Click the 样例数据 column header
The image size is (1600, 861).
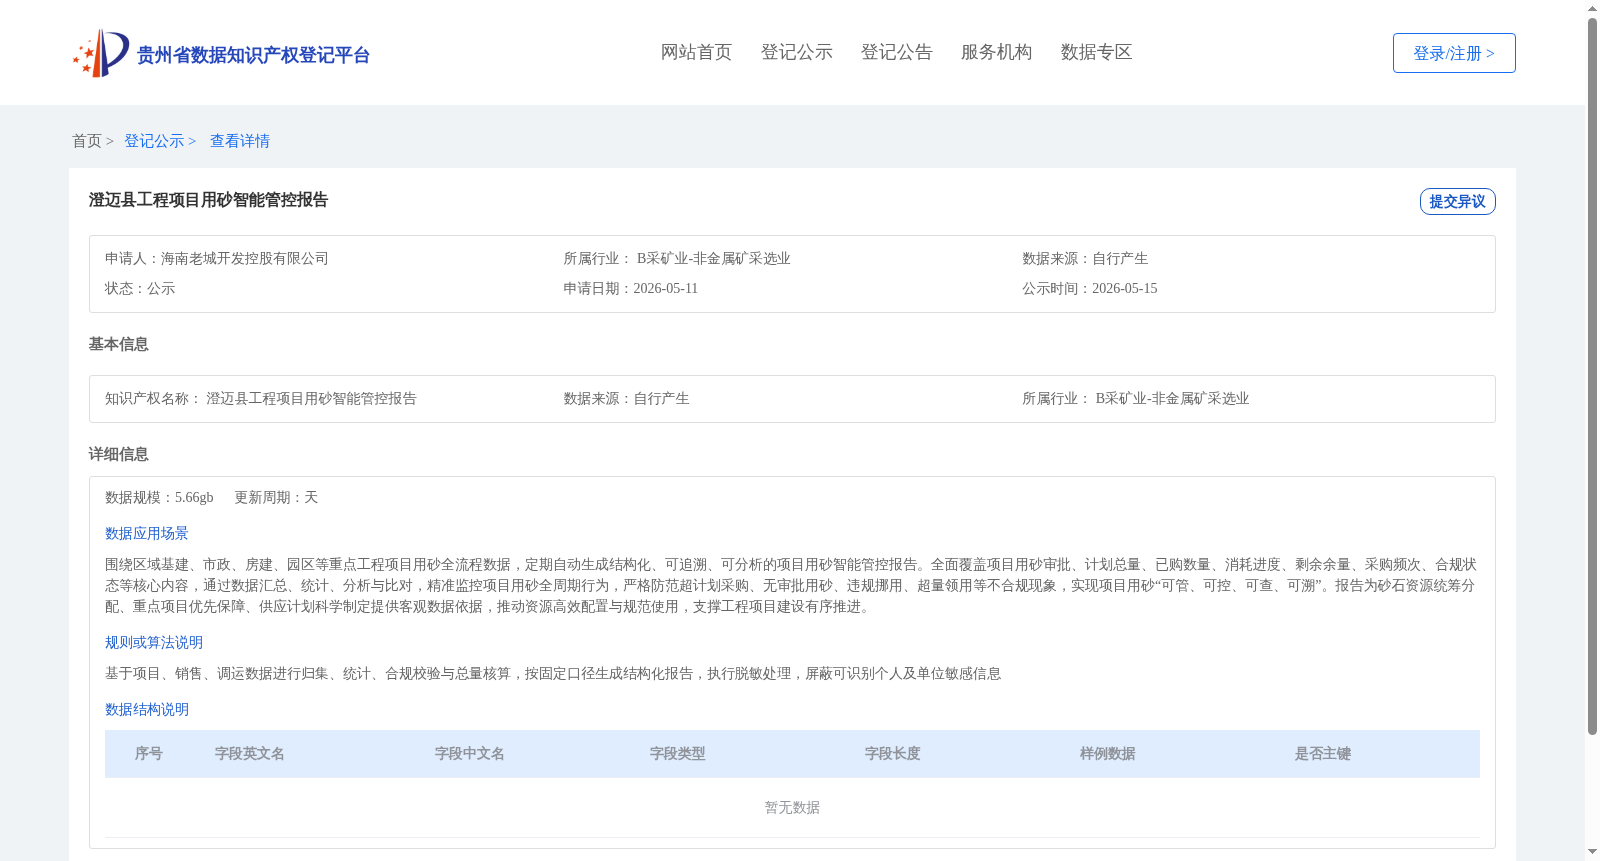click(1108, 754)
